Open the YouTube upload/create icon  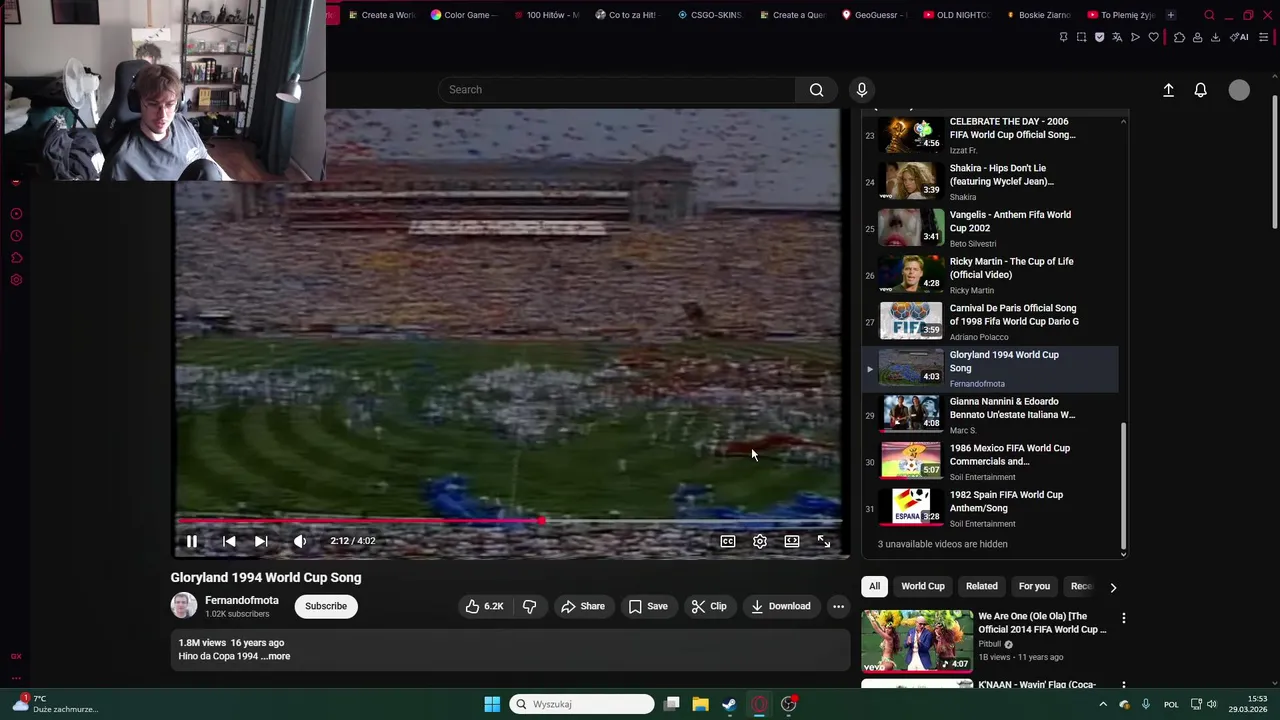point(1168,90)
